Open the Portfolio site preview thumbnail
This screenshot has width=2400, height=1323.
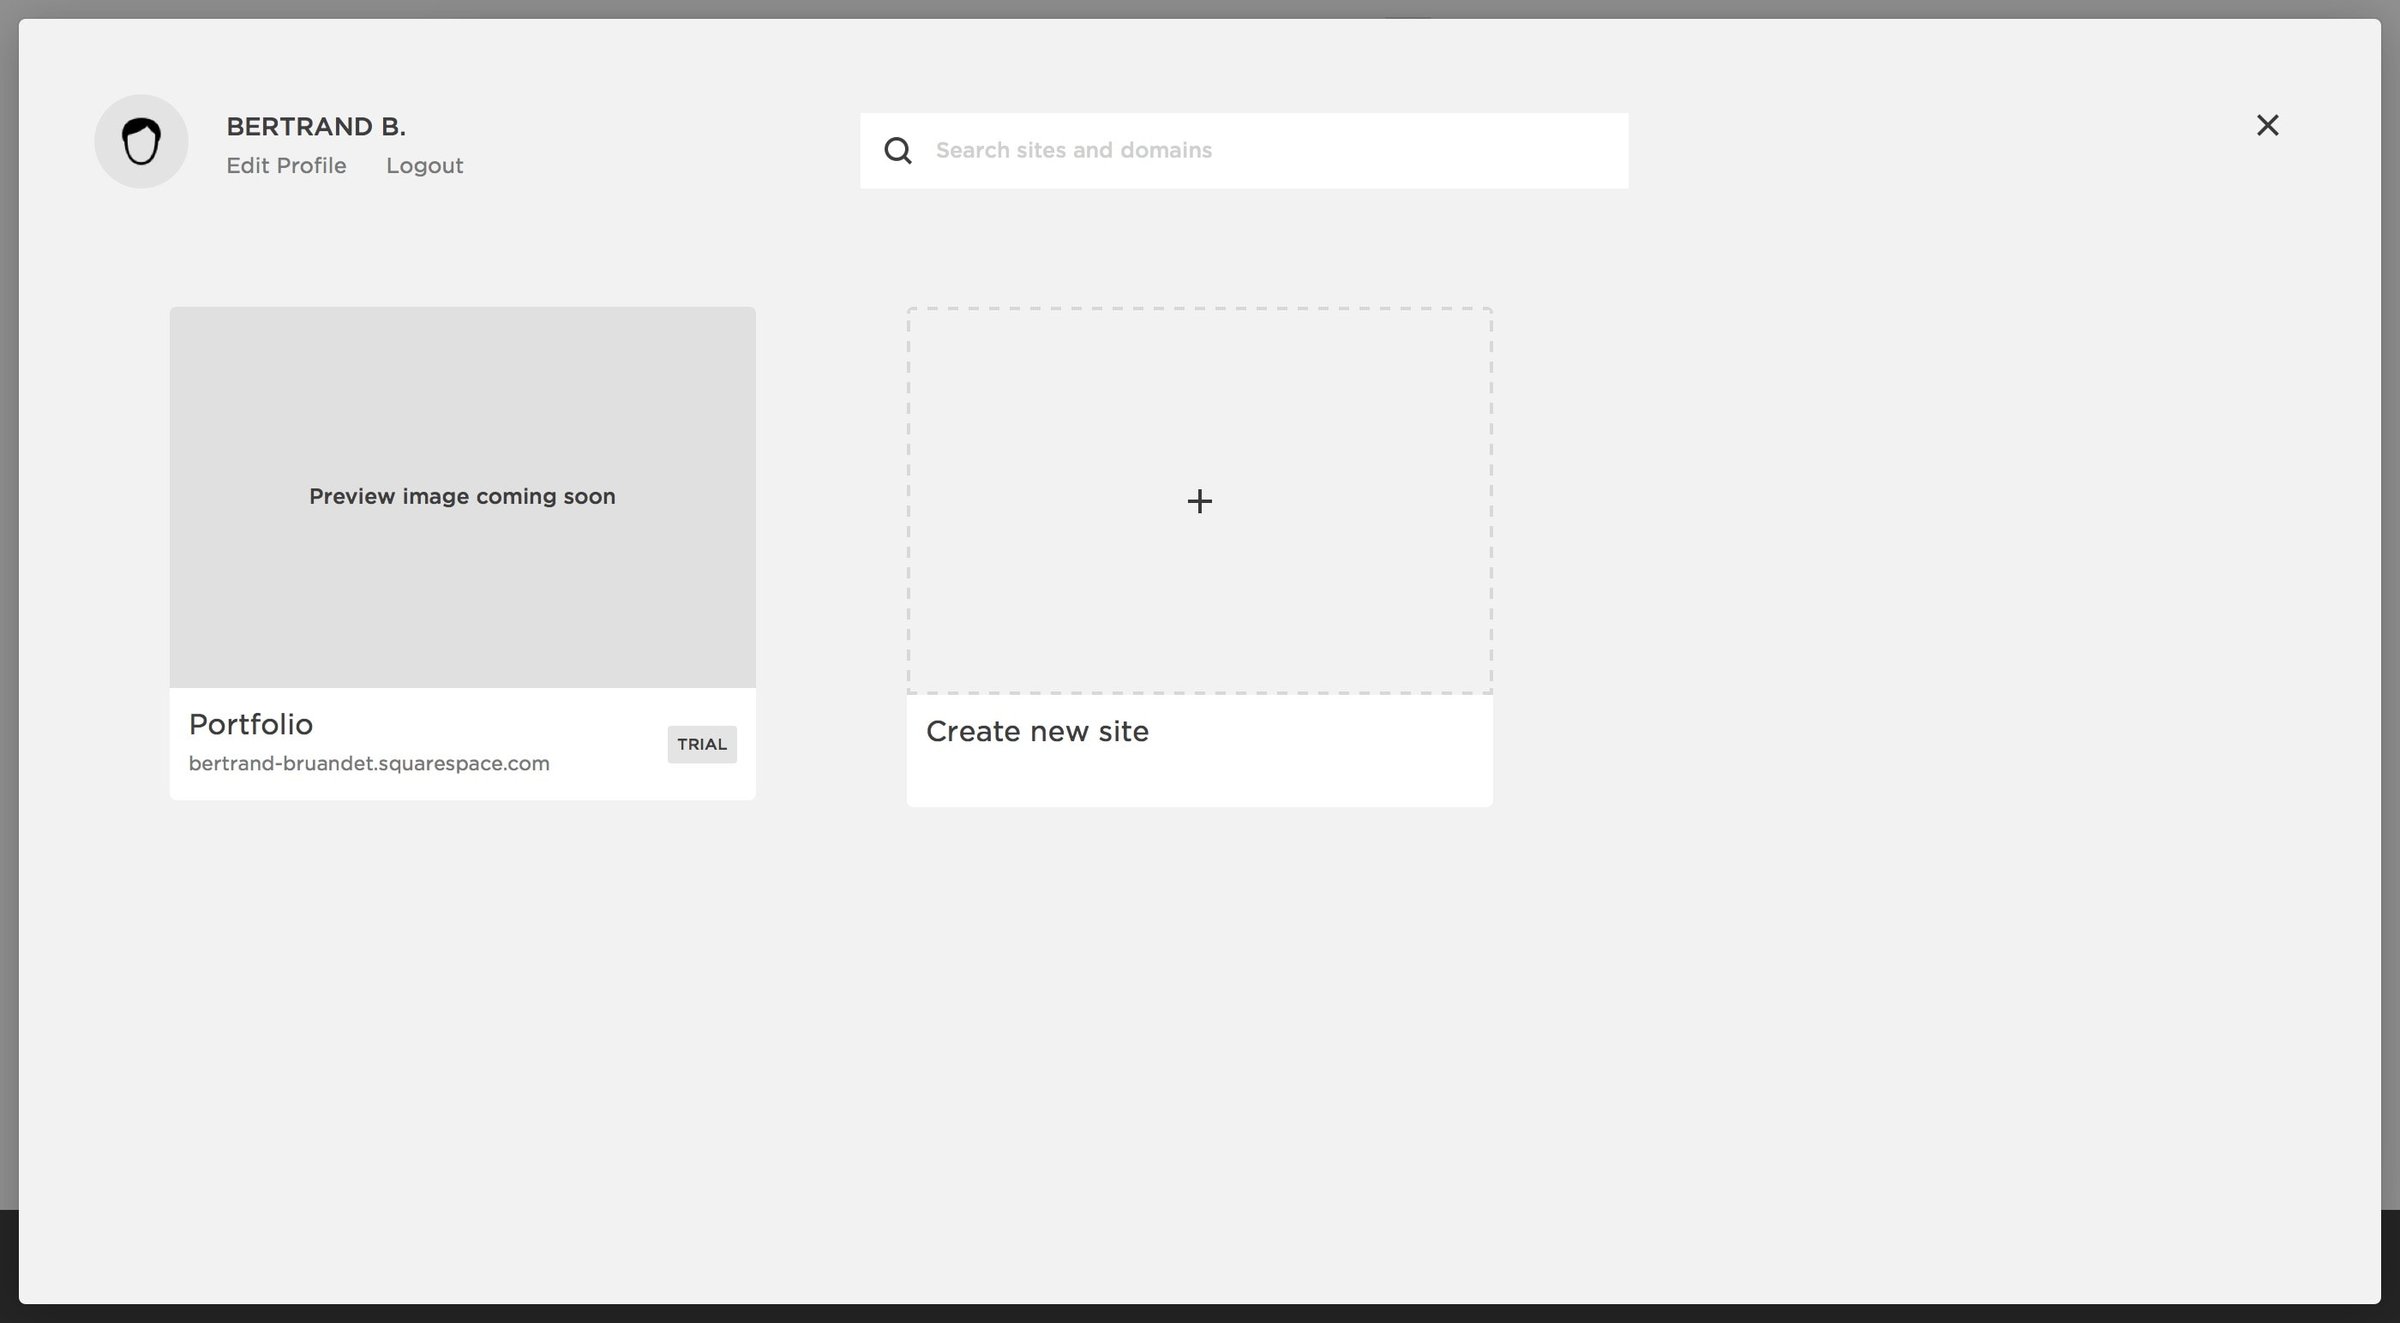click(x=462, y=497)
